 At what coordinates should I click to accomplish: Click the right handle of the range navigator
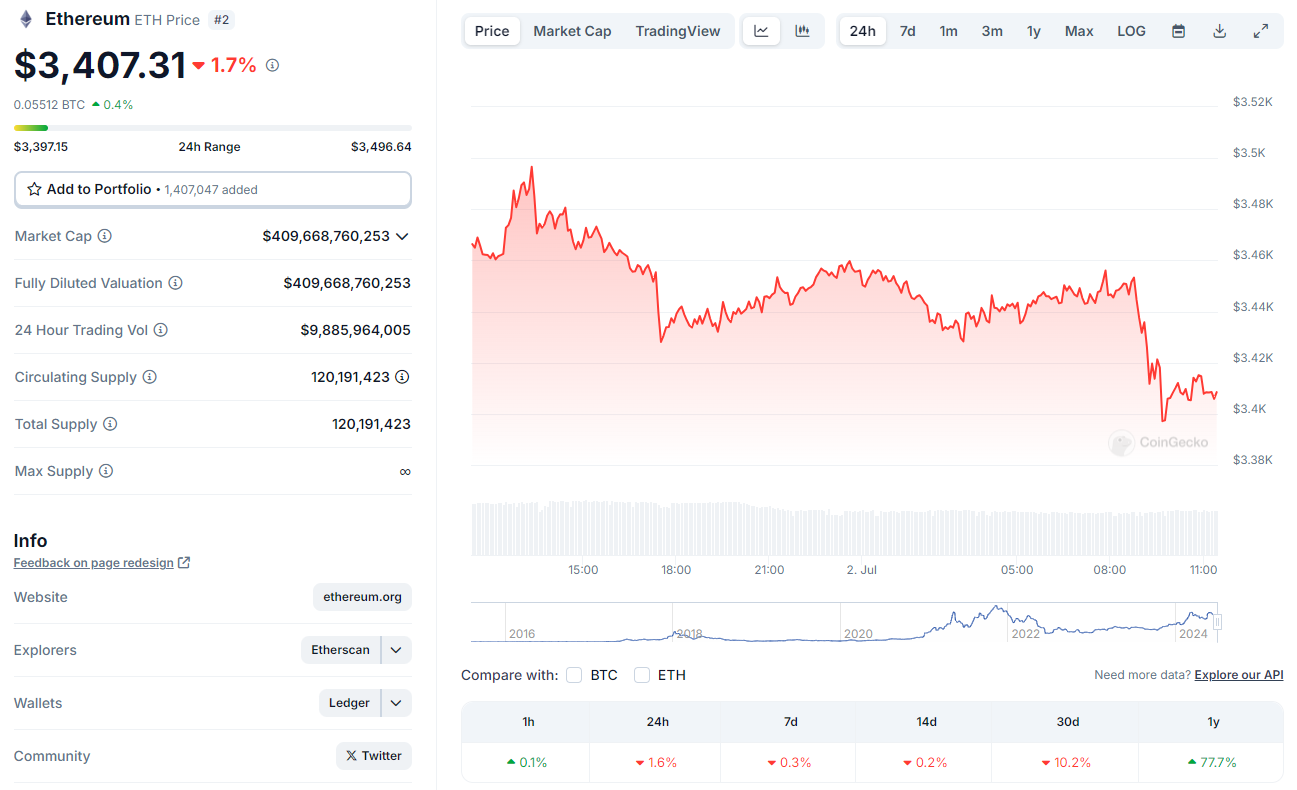click(x=1217, y=622)
